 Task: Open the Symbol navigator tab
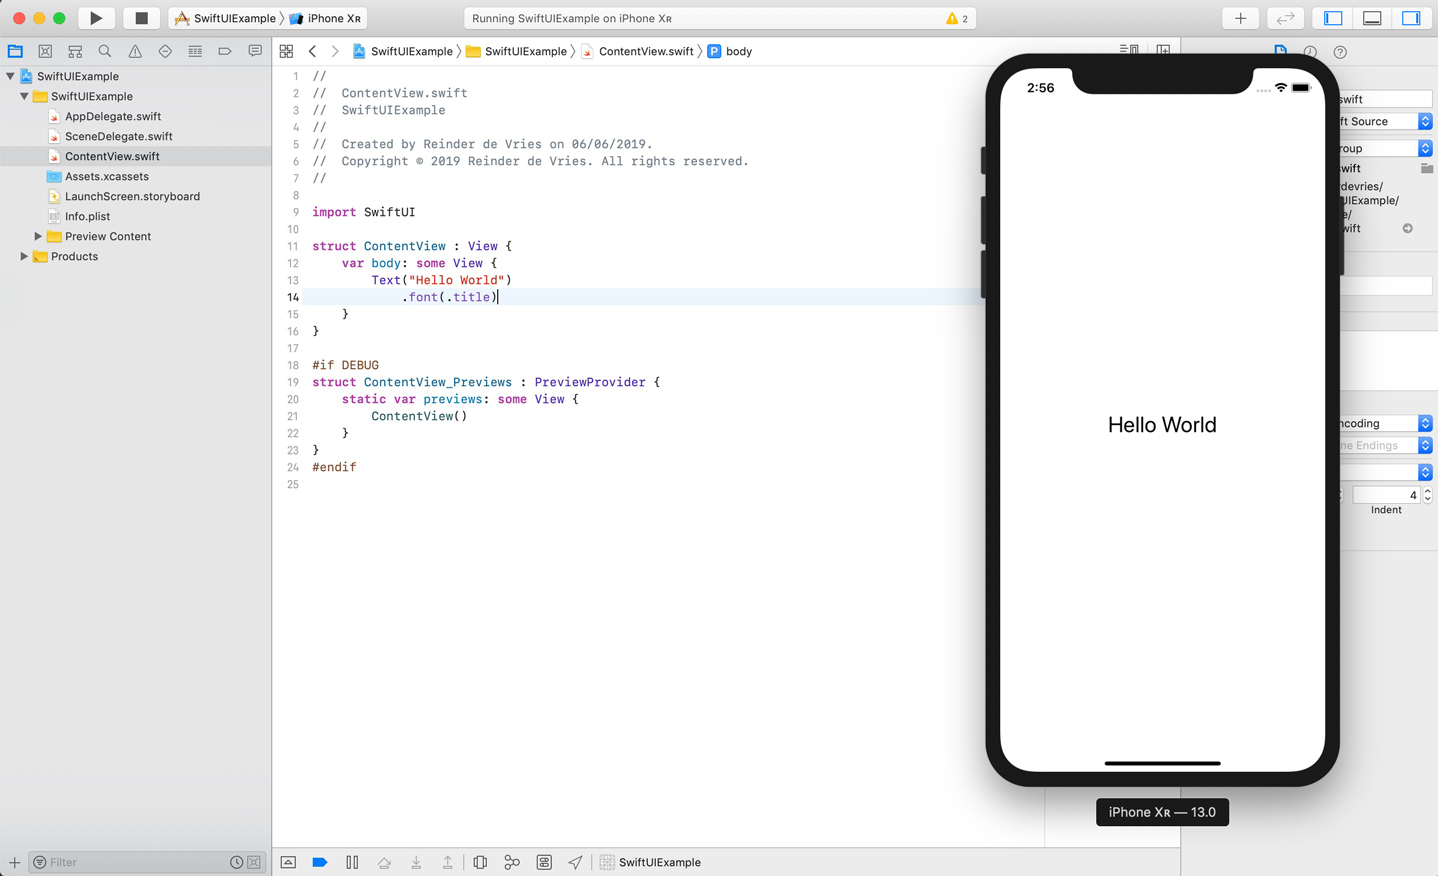pos(75,51)
